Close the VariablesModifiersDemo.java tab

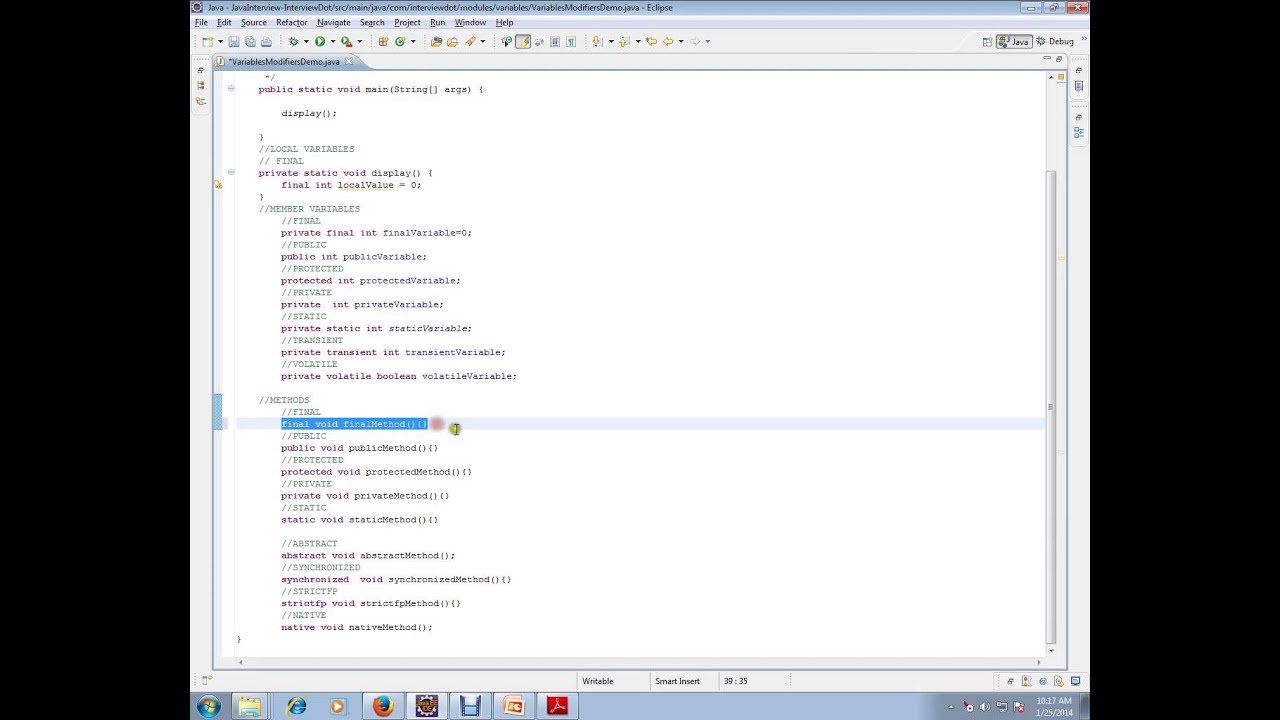(348, 62)
